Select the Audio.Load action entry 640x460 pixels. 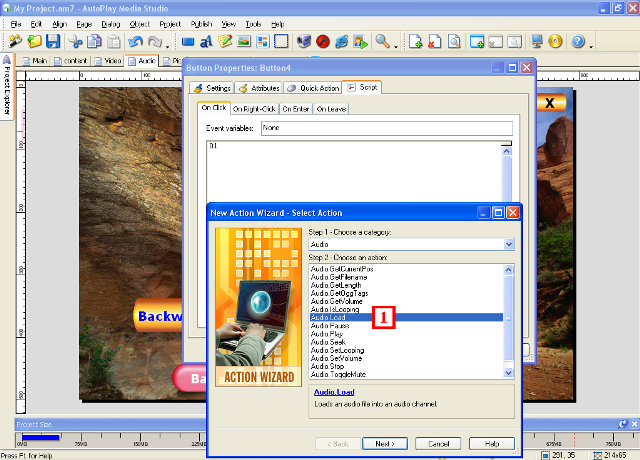(331, 318)
